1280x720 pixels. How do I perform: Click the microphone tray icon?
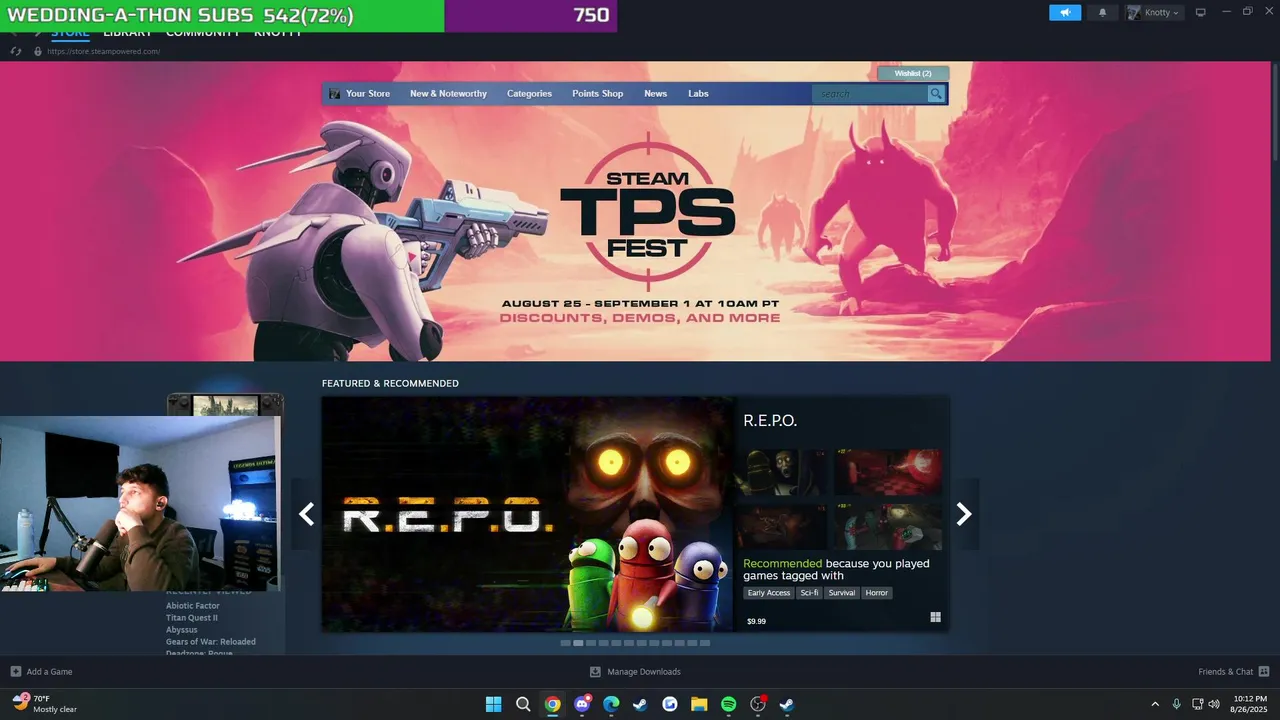[1177, 704]
